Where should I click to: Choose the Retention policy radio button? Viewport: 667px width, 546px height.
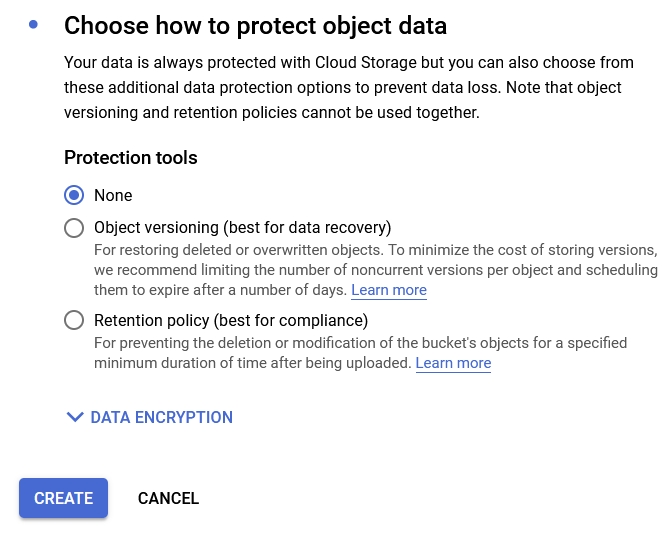coord(74,320)
